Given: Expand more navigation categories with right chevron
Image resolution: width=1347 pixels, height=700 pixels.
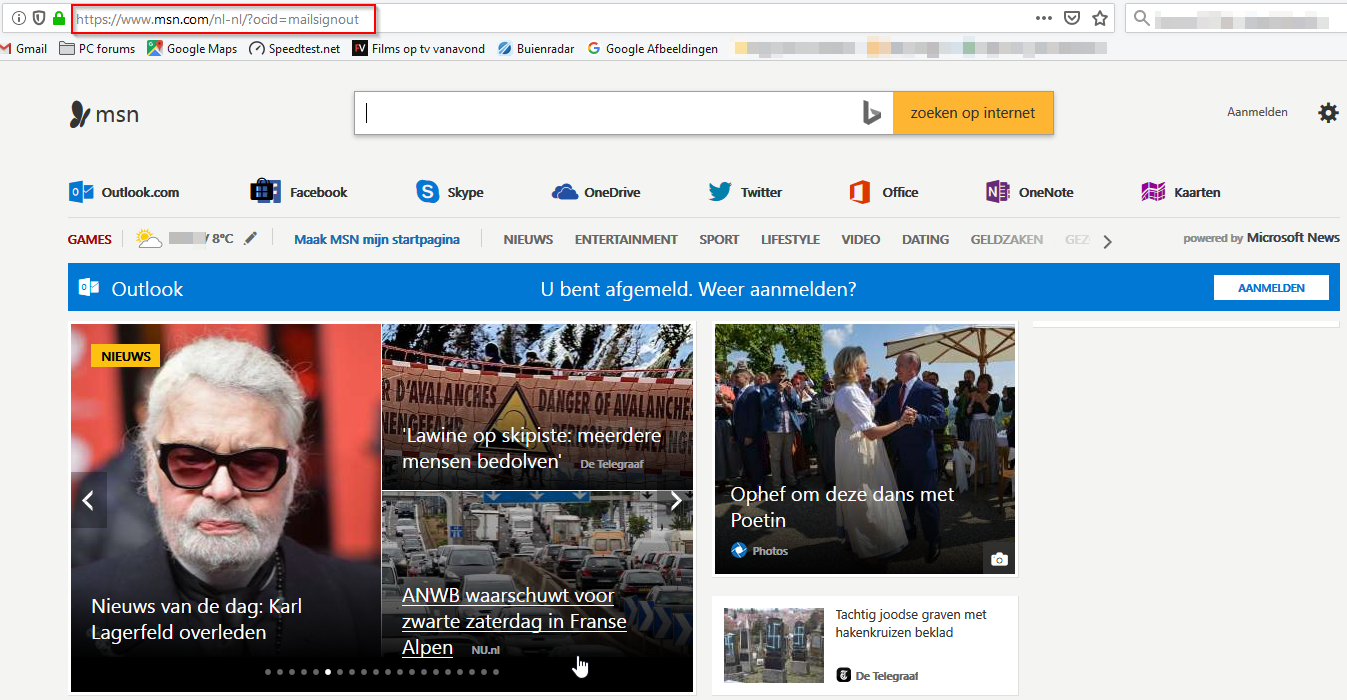Looking at the screenshot, I should coord(1107,240).
